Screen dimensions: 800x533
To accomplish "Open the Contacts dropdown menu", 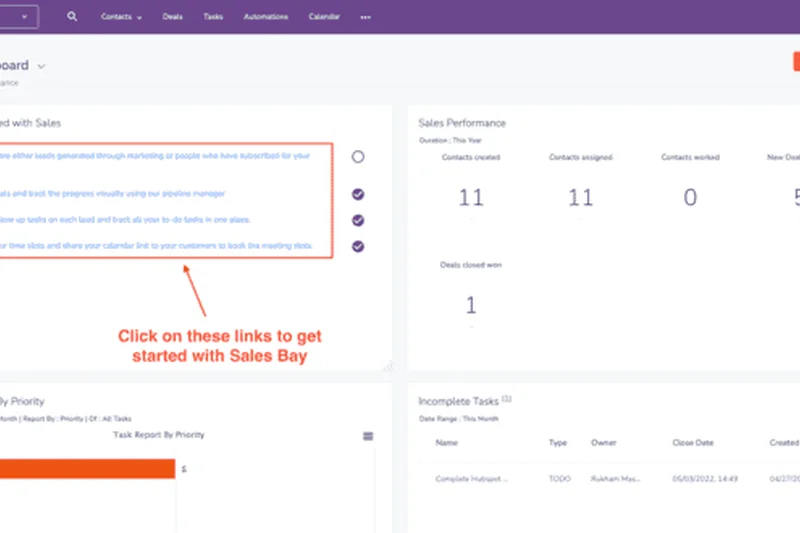I will [x=121, y=17].
